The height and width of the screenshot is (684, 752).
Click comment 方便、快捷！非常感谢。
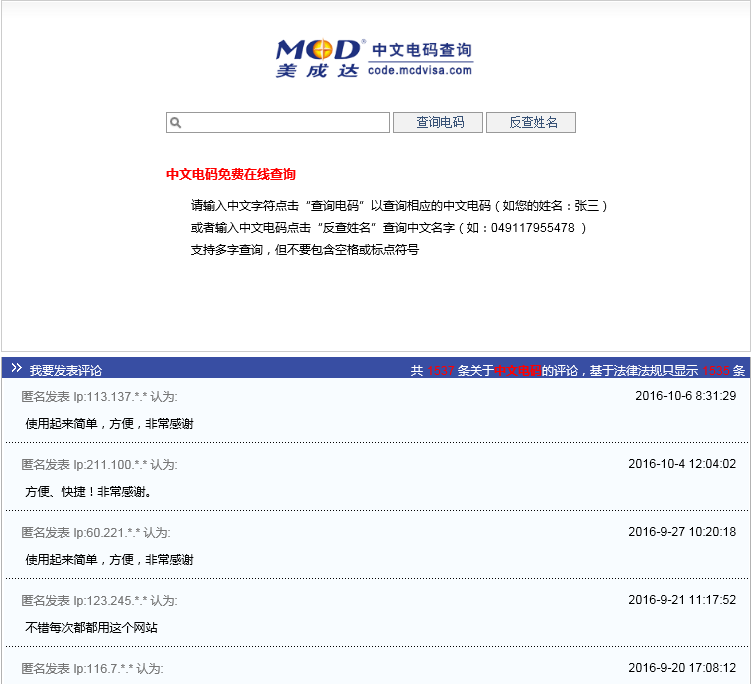pyautogui.click(x=89, y=492)
